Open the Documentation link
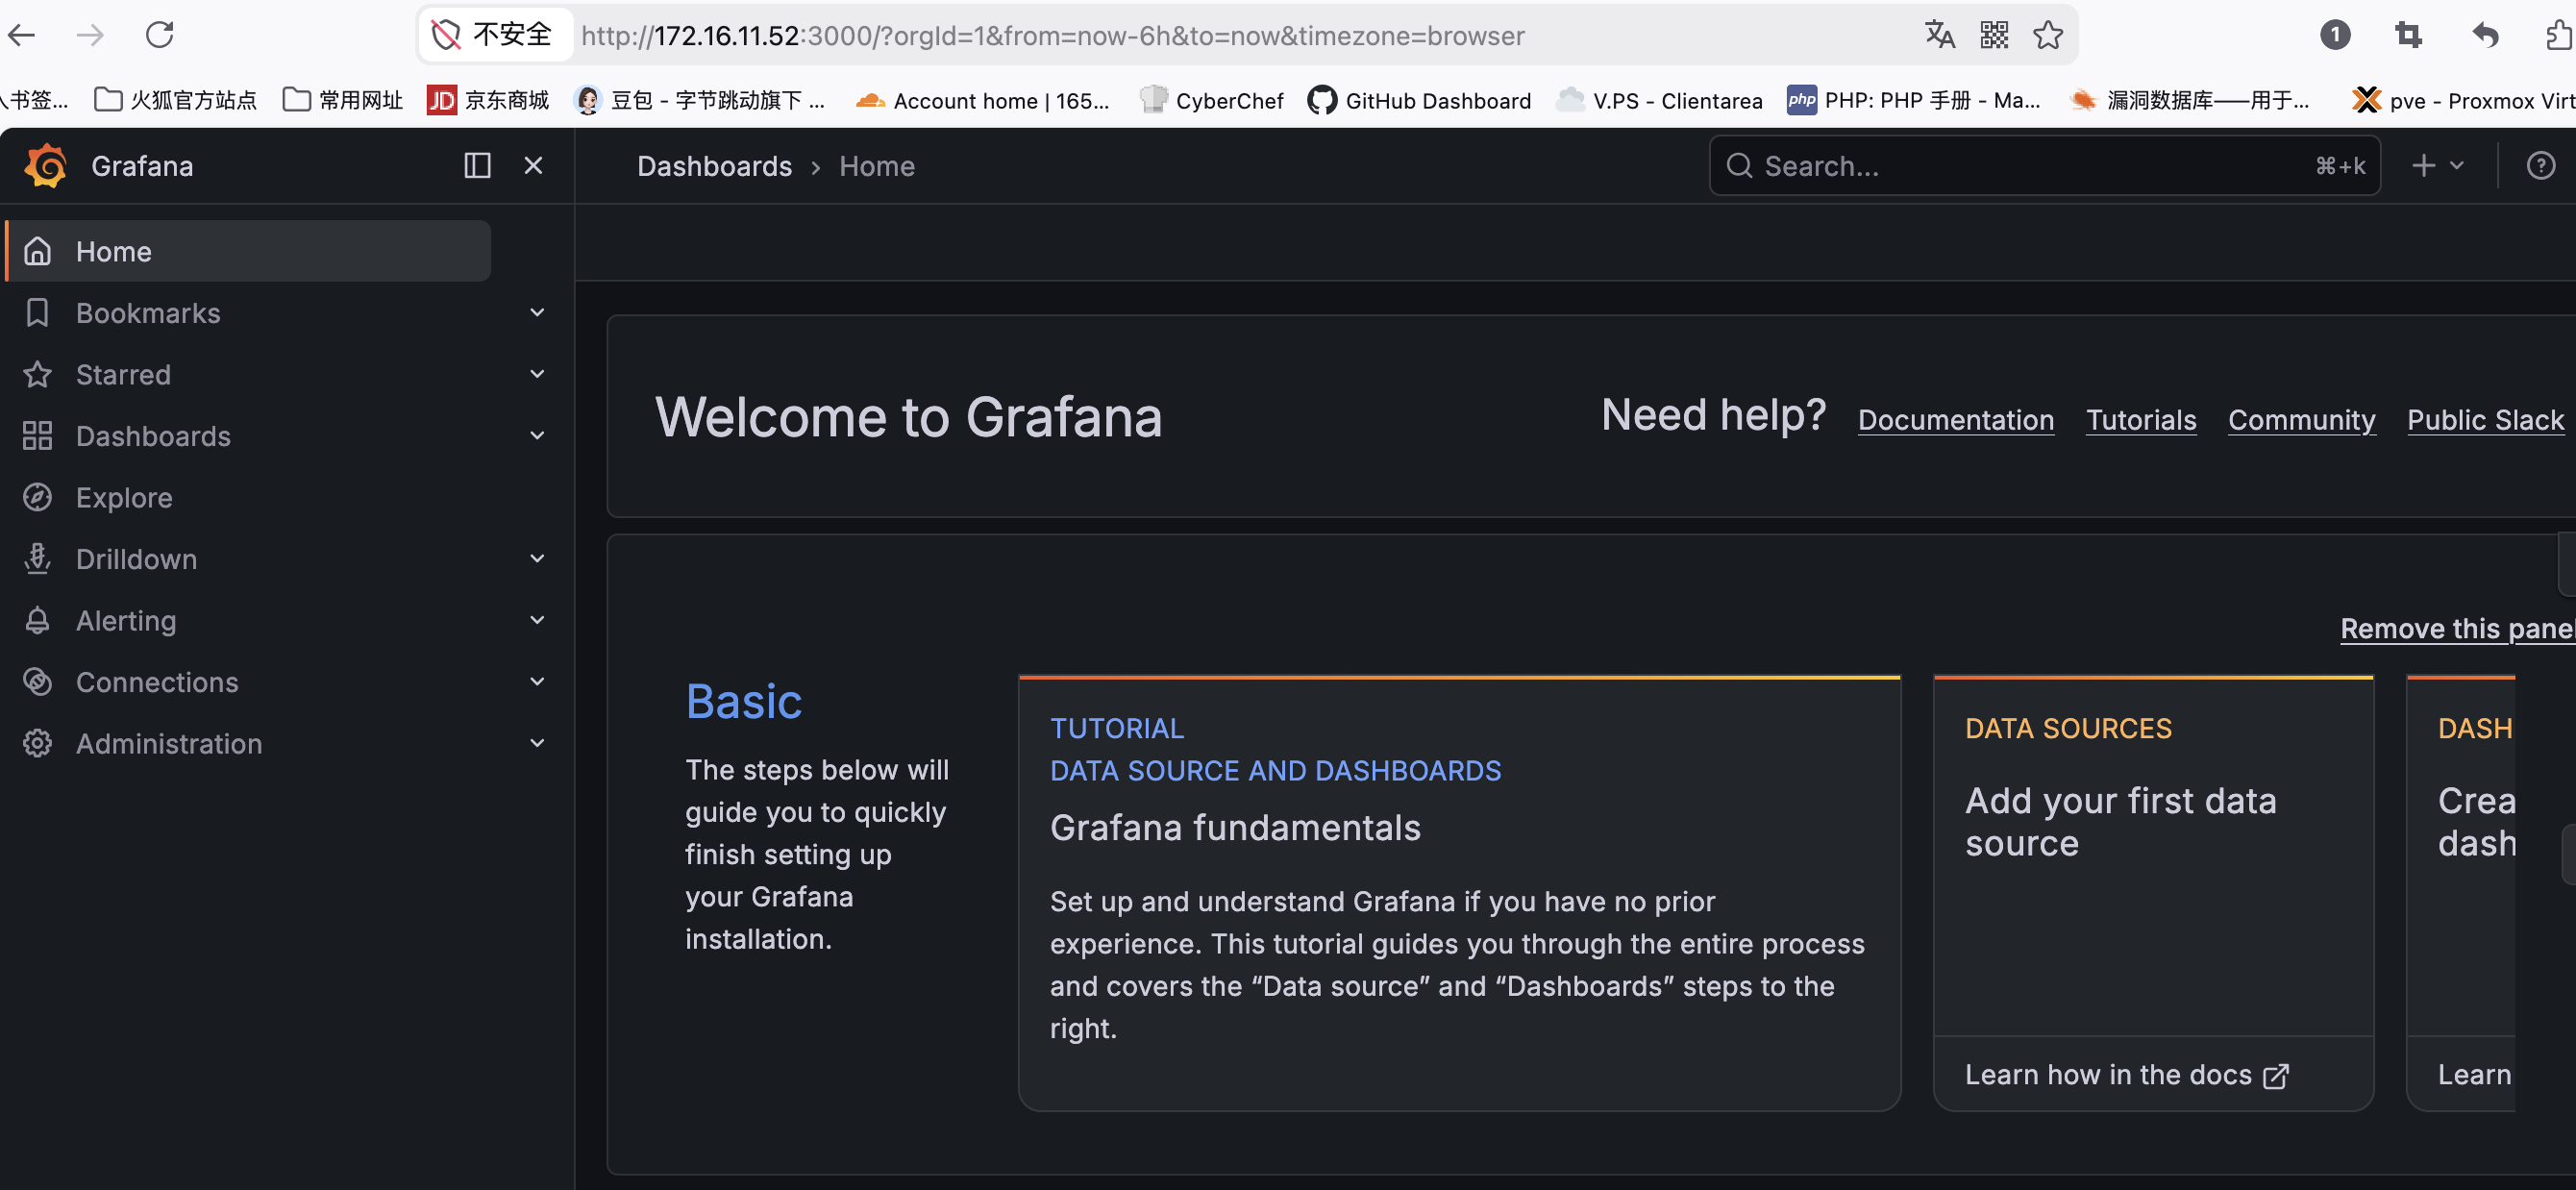Screen dimensions: 2576x1190 [x=1955, y=419]
